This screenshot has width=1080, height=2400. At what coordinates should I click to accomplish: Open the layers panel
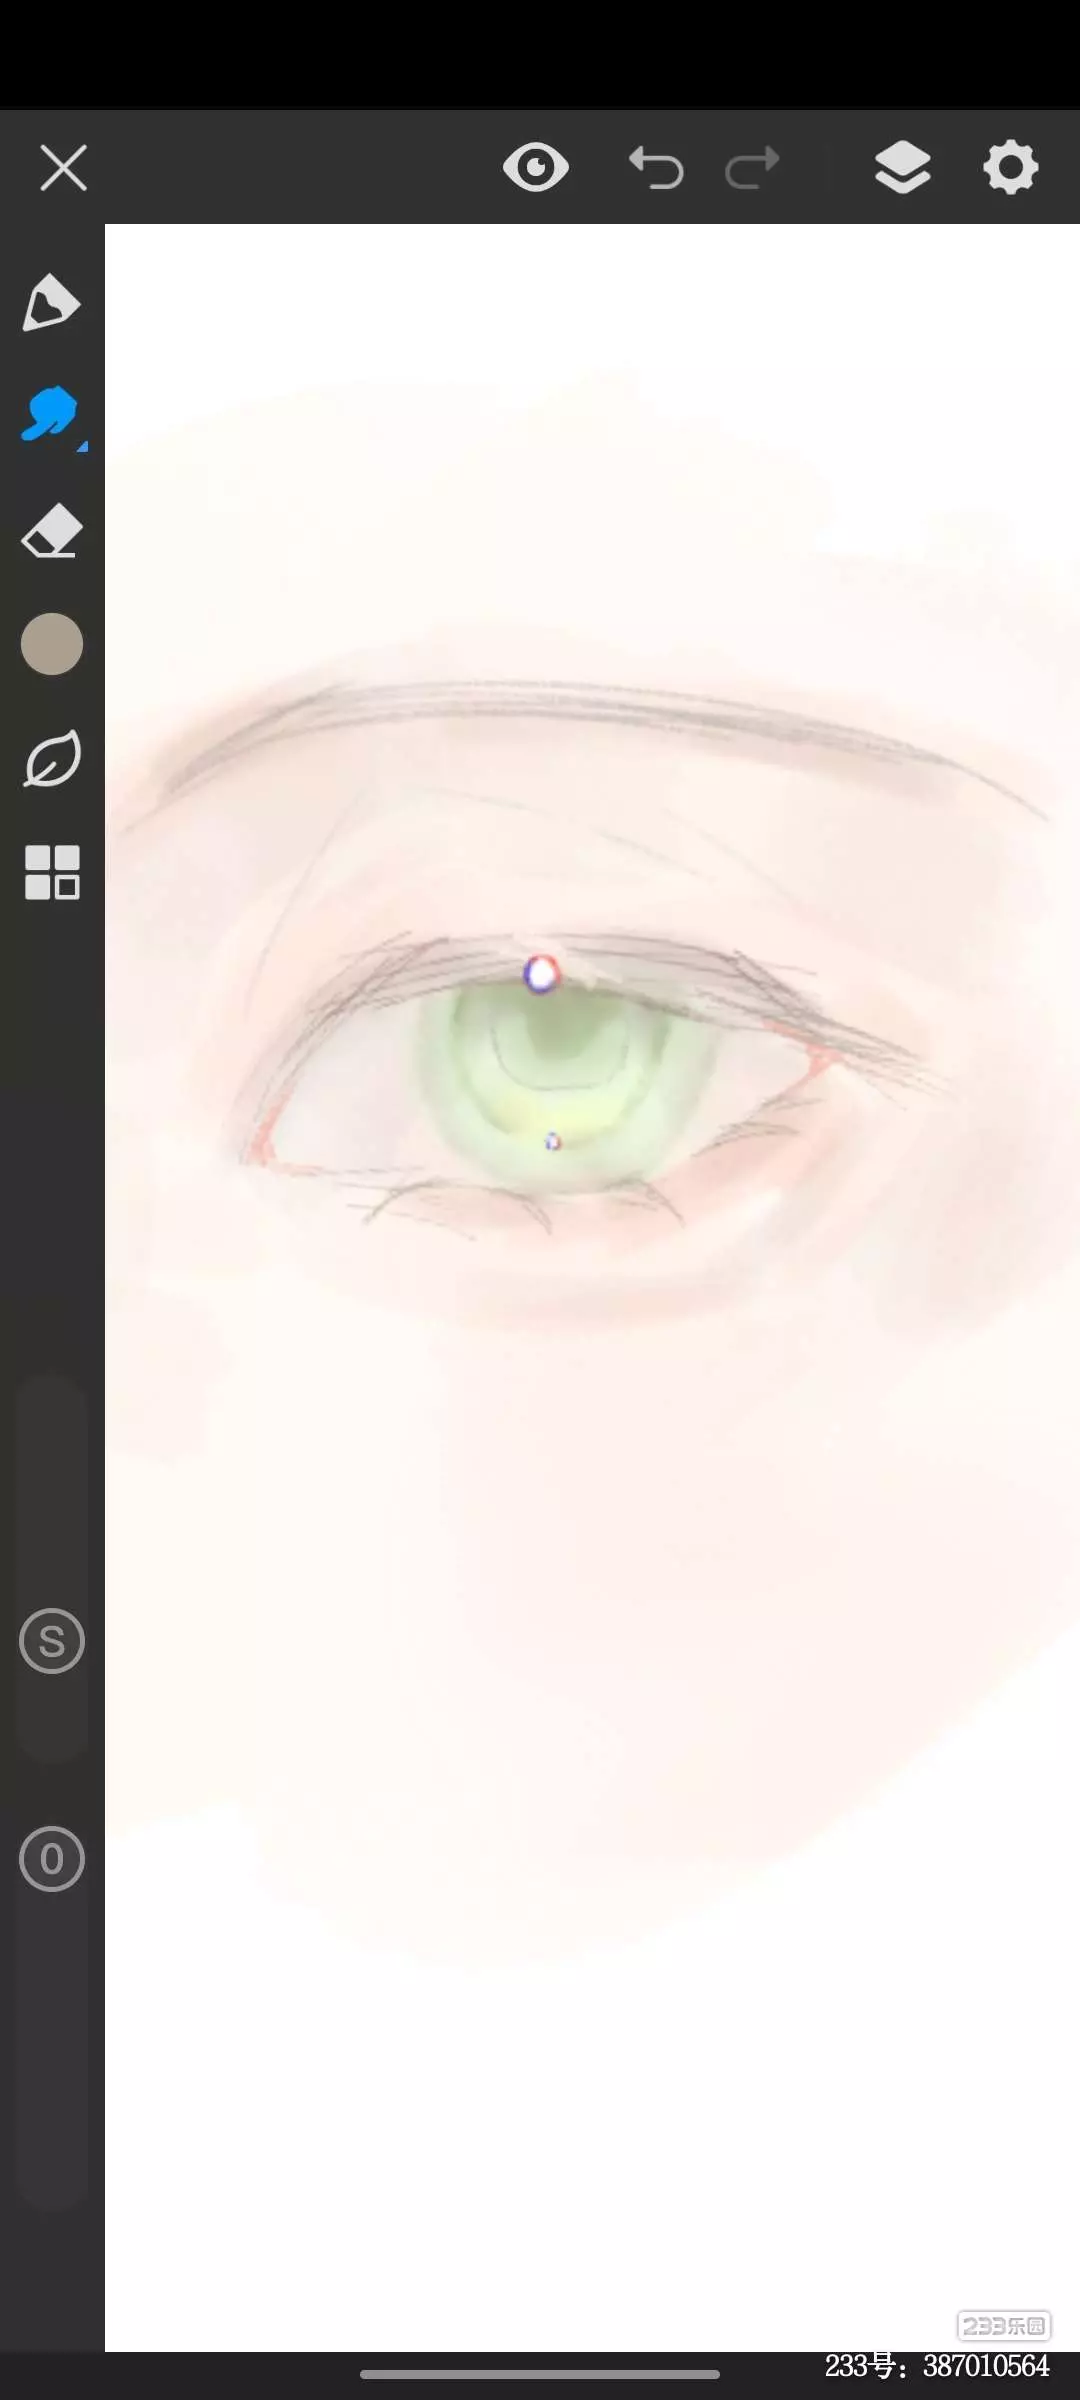pos(903,167)
